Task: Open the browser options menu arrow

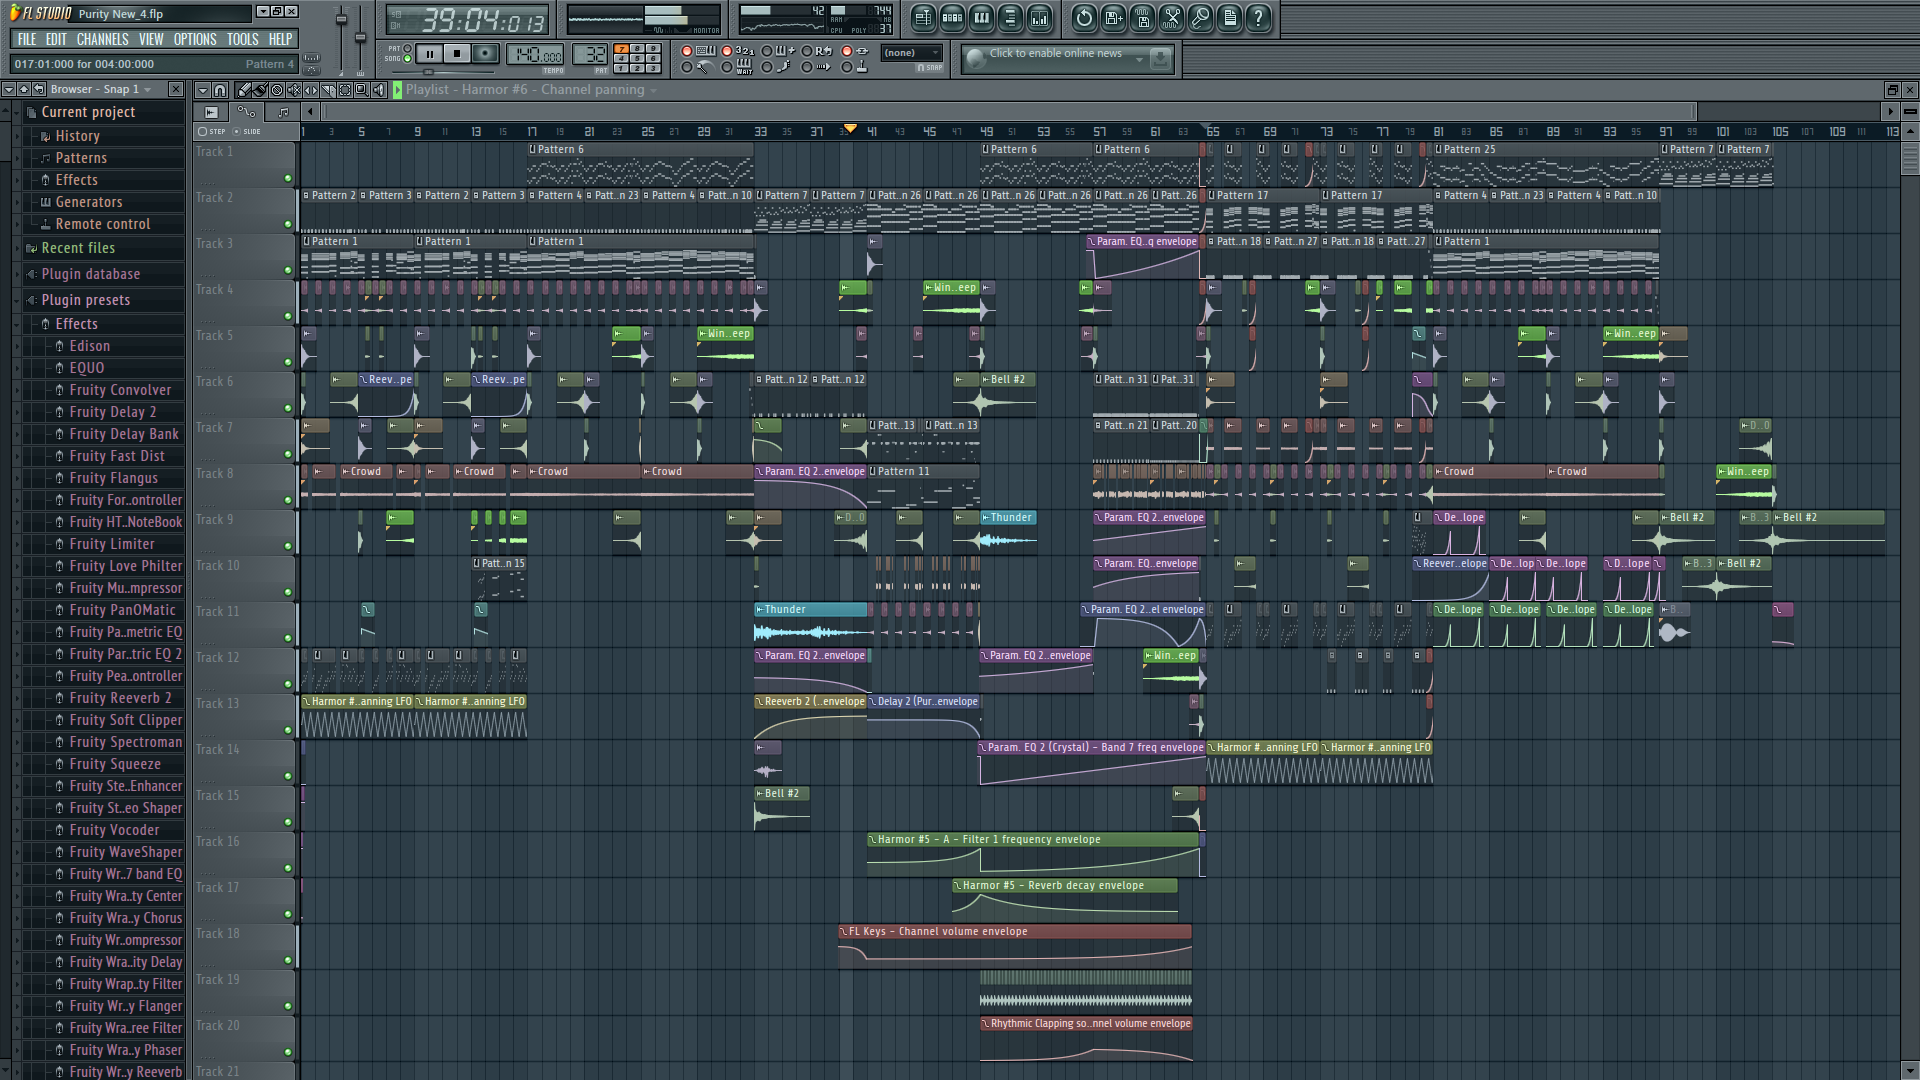Action: pyautogui.click(x=8, y=89)
